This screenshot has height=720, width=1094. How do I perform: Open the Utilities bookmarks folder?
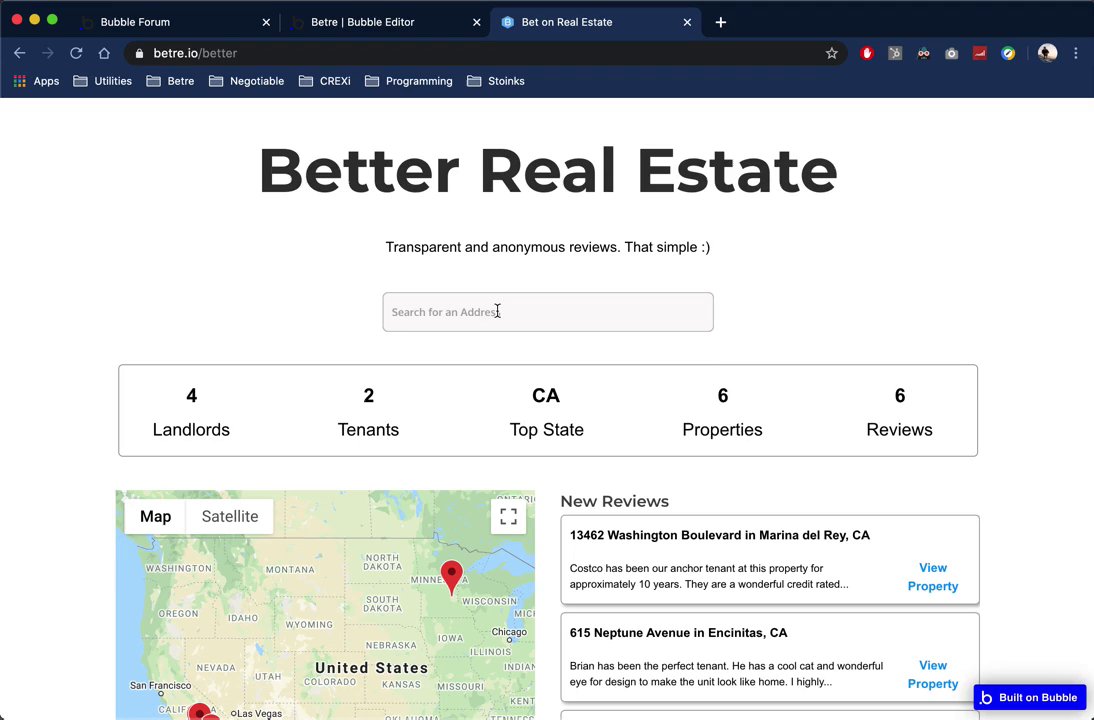[x=103, y=81]
